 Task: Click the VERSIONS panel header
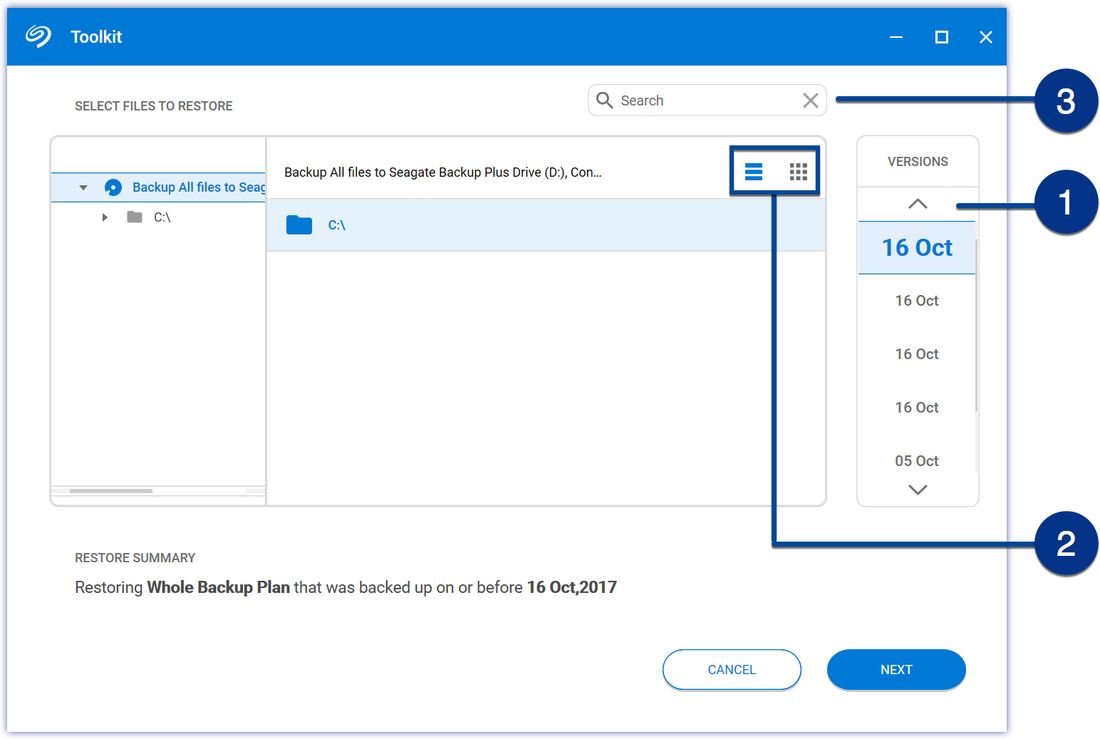tap(917, 160)
